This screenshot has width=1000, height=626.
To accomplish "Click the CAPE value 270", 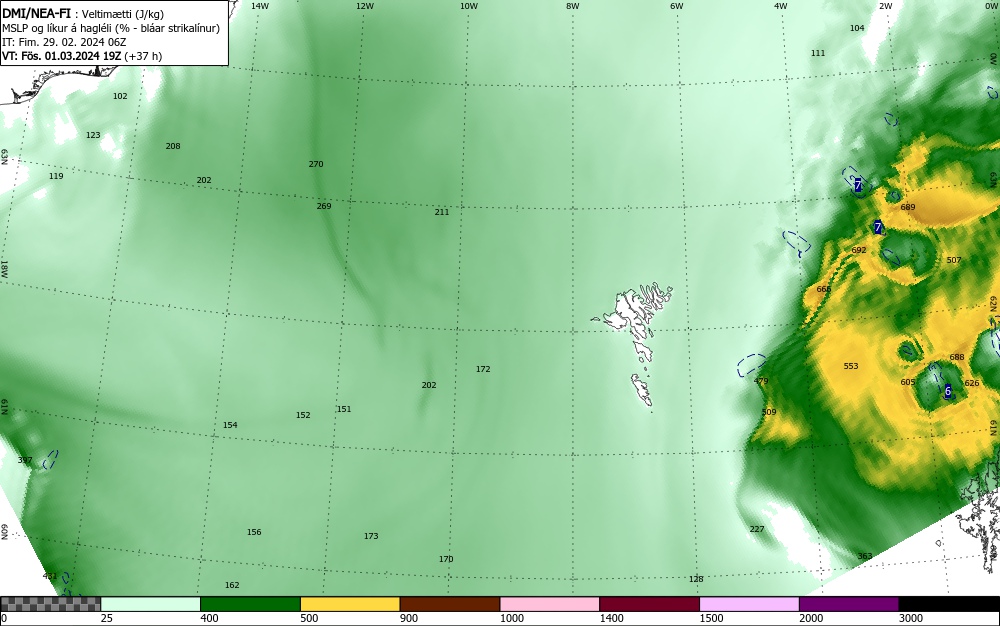I will click(x=316, y=164).
